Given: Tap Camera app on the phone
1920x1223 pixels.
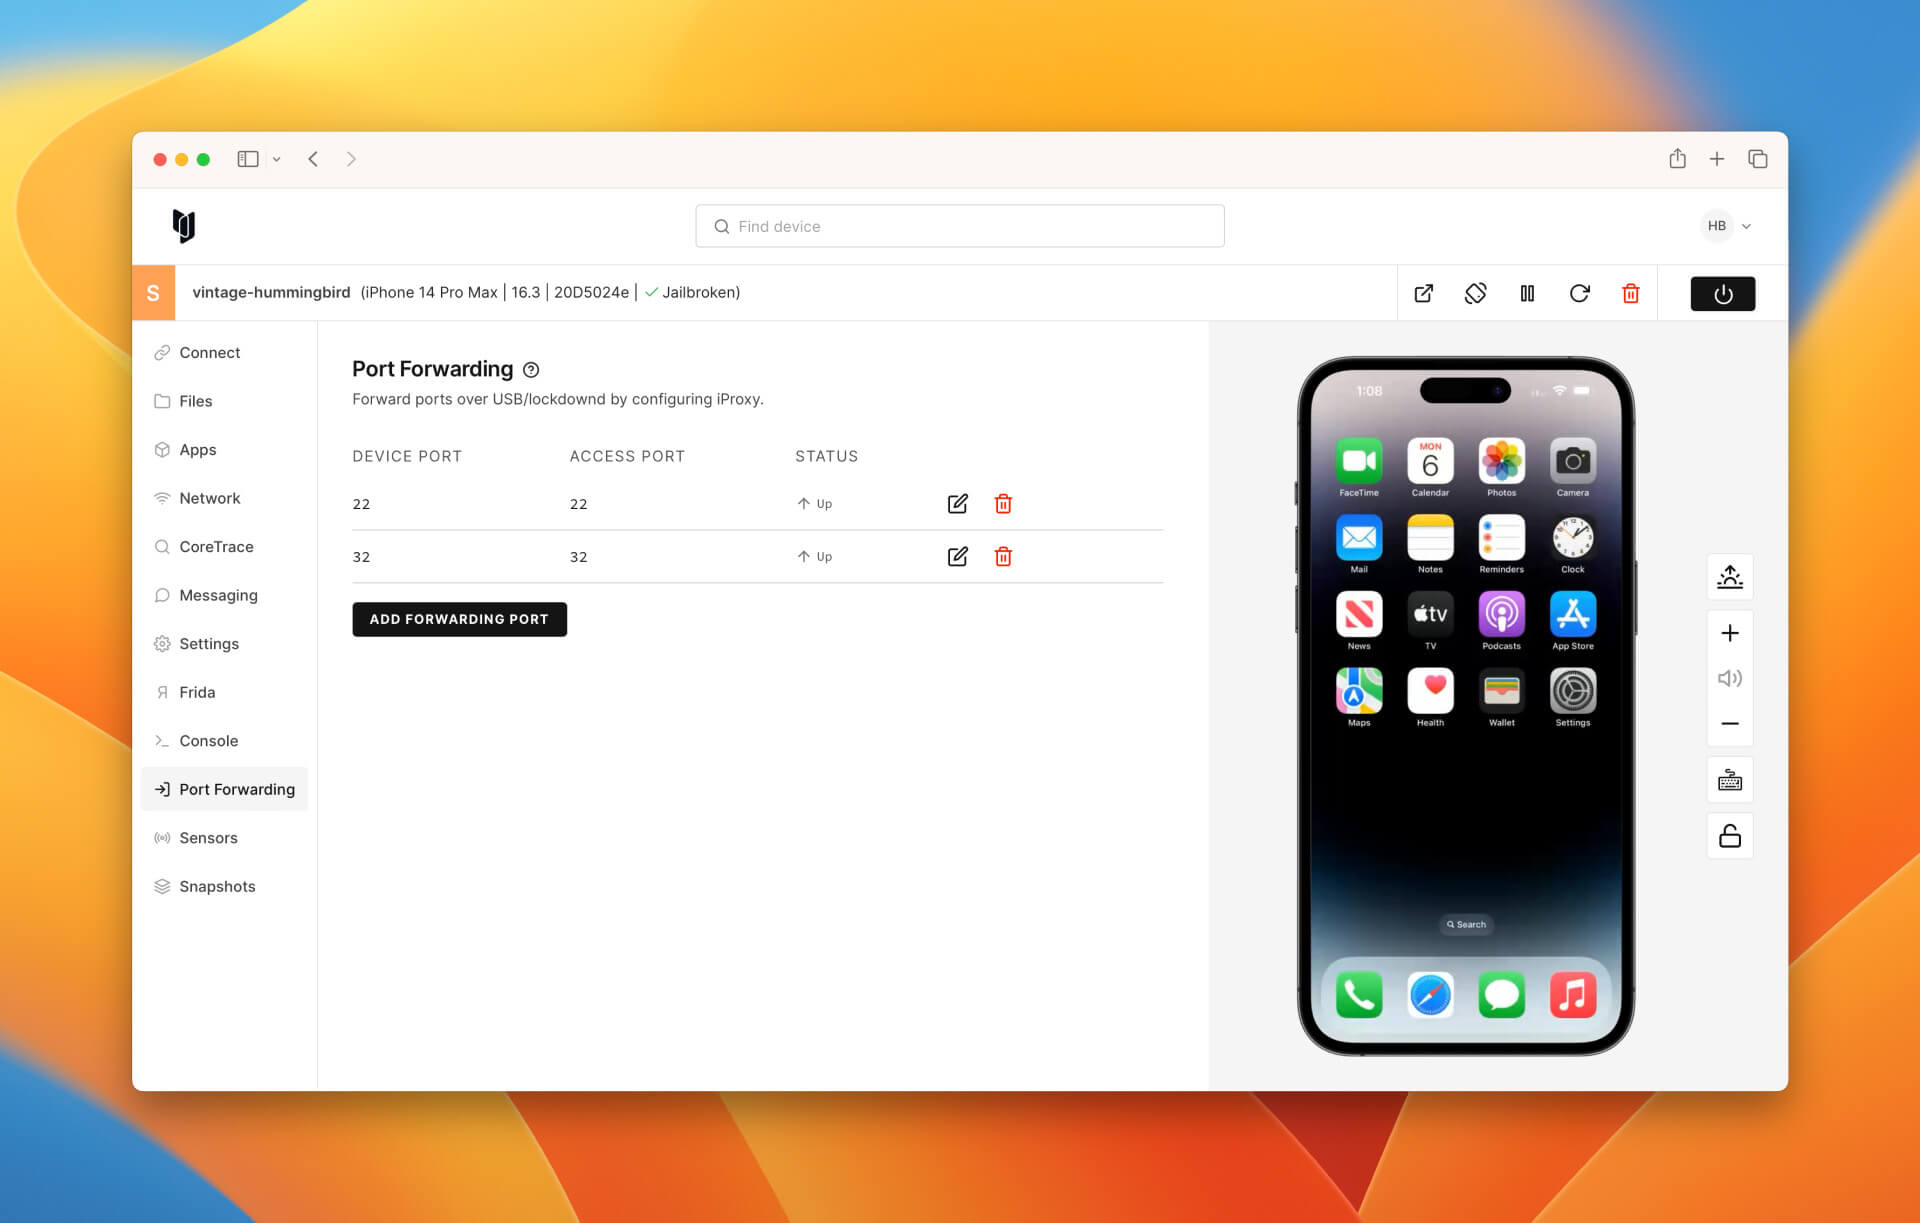Looking at the screenshot, I should (x=1572, y=461).
